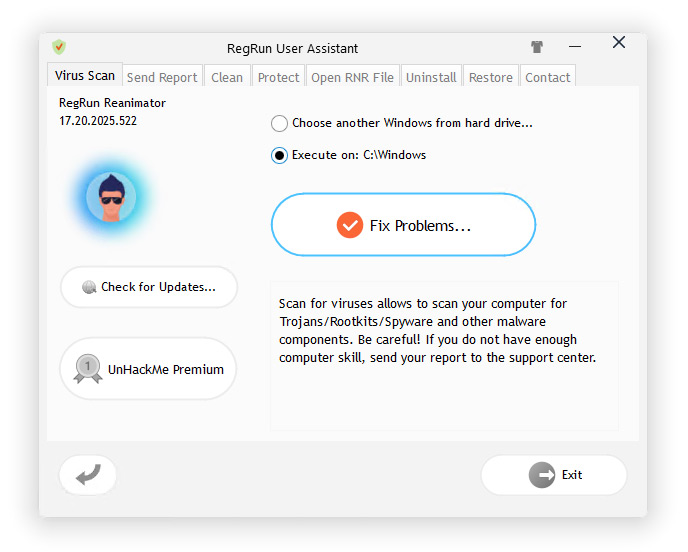Open the Uninstall tab
Image resolution: width=688 pixels, height=552 pixels.
pyautogui.click(x=431, y=77)
